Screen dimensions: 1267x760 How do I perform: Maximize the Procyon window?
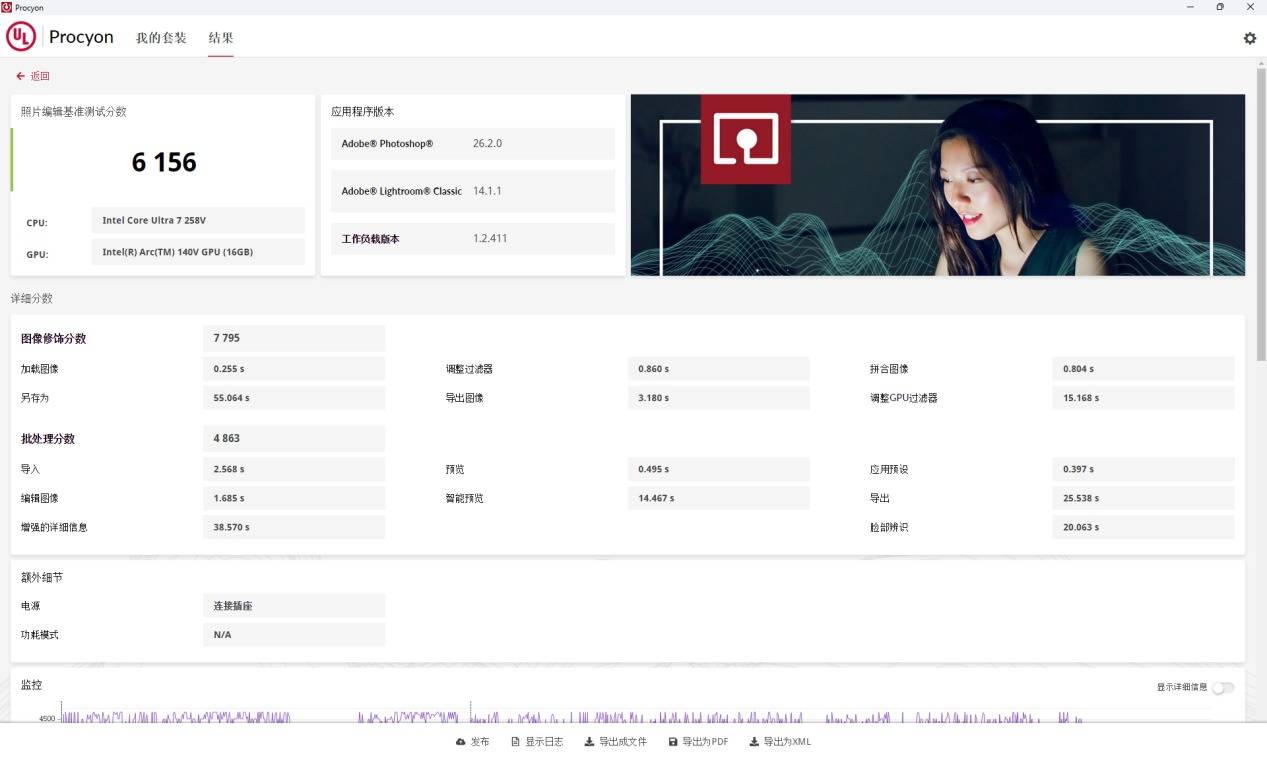(x=1219, y=7)
